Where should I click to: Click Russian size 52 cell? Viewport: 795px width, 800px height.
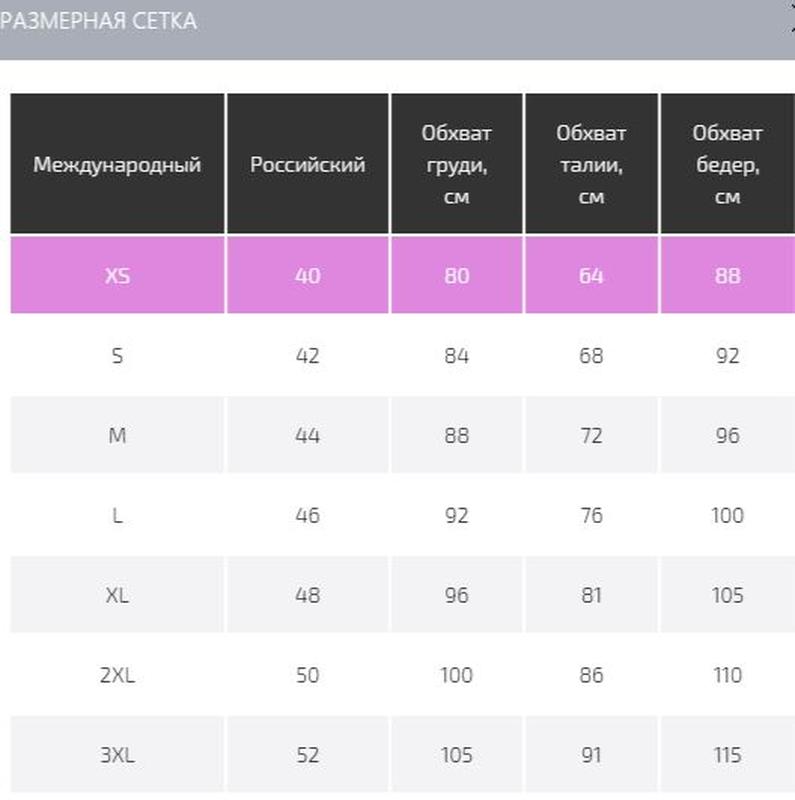[308, 755]
